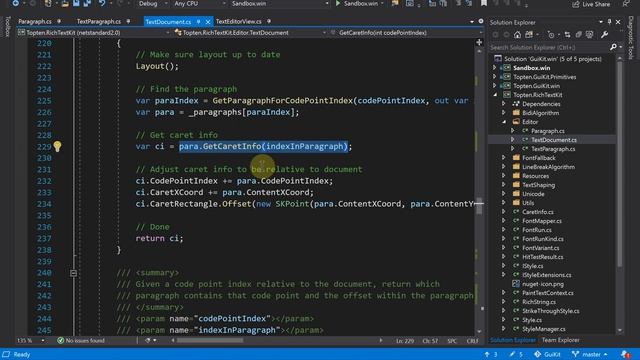640x360 pixels.
Task: Click the feedback icon at top right
Action: tap(627, 4)
